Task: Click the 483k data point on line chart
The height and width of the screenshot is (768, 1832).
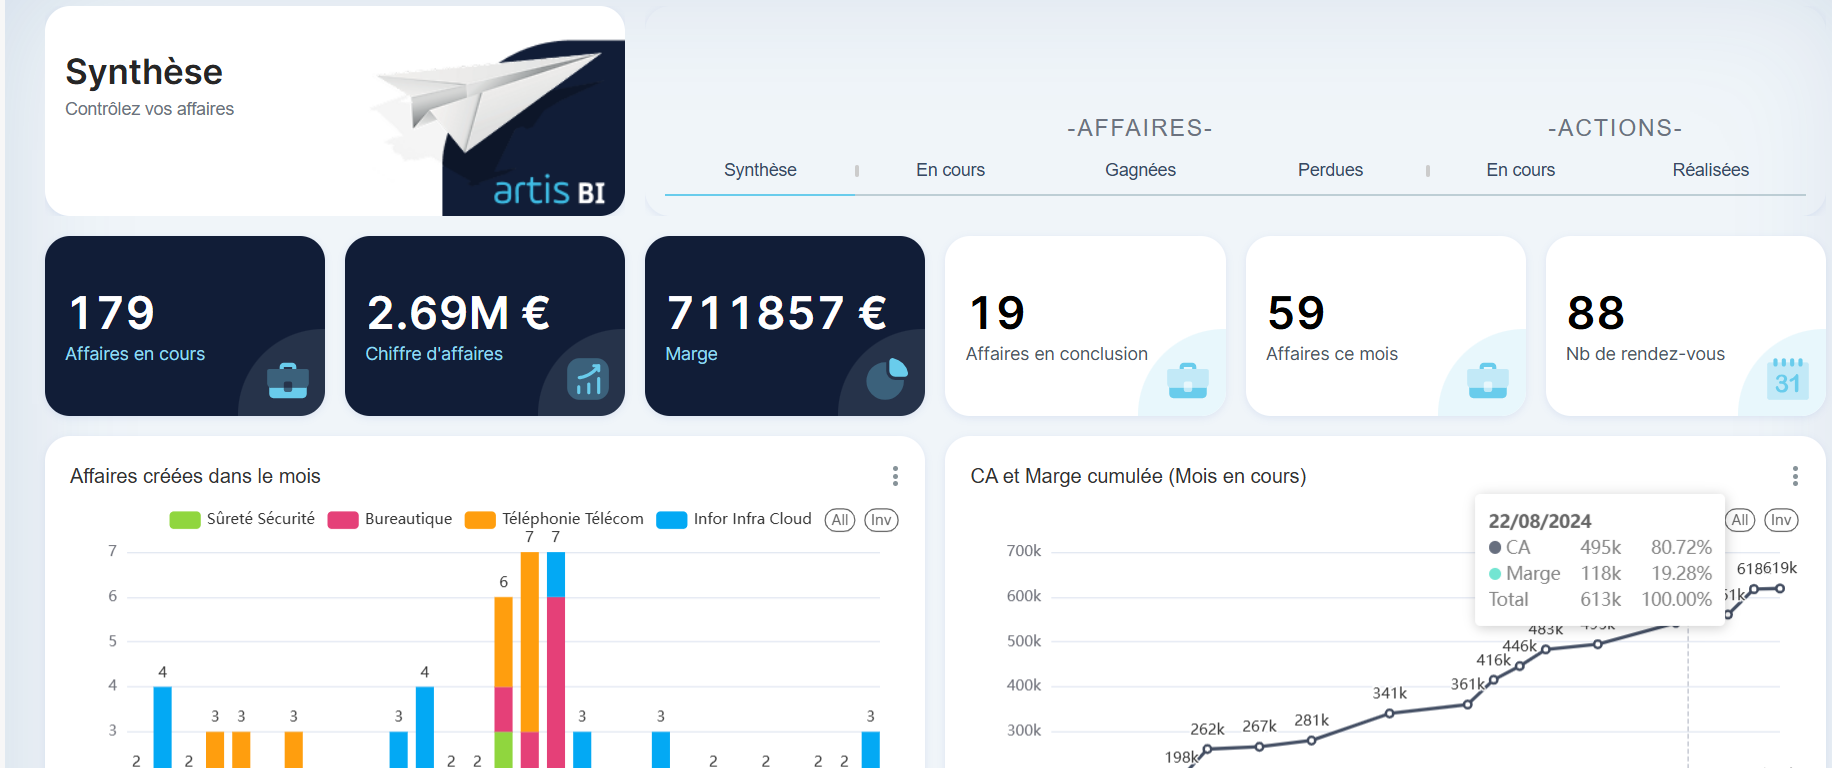Action: tap(1546, 649)
